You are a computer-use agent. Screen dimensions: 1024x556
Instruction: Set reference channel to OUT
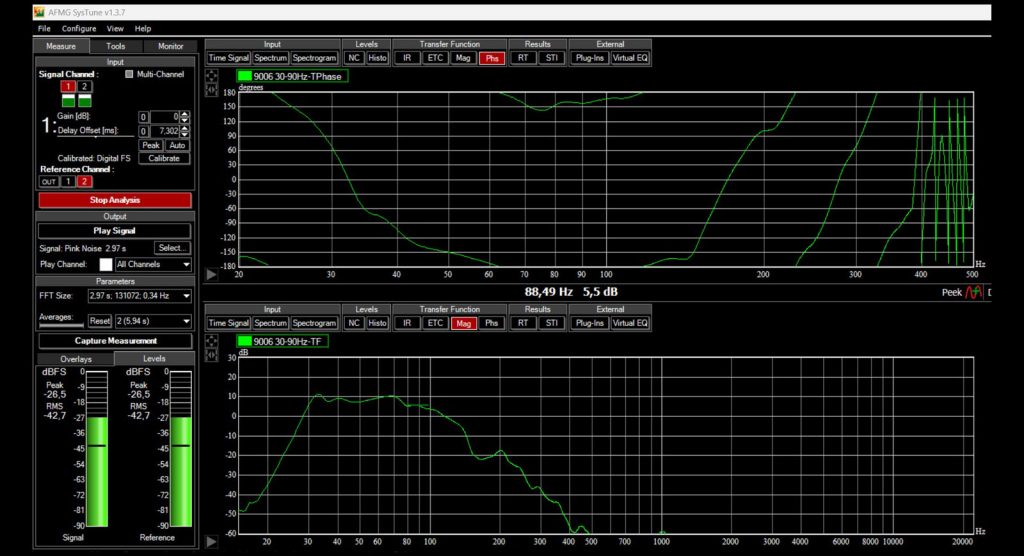48,181
